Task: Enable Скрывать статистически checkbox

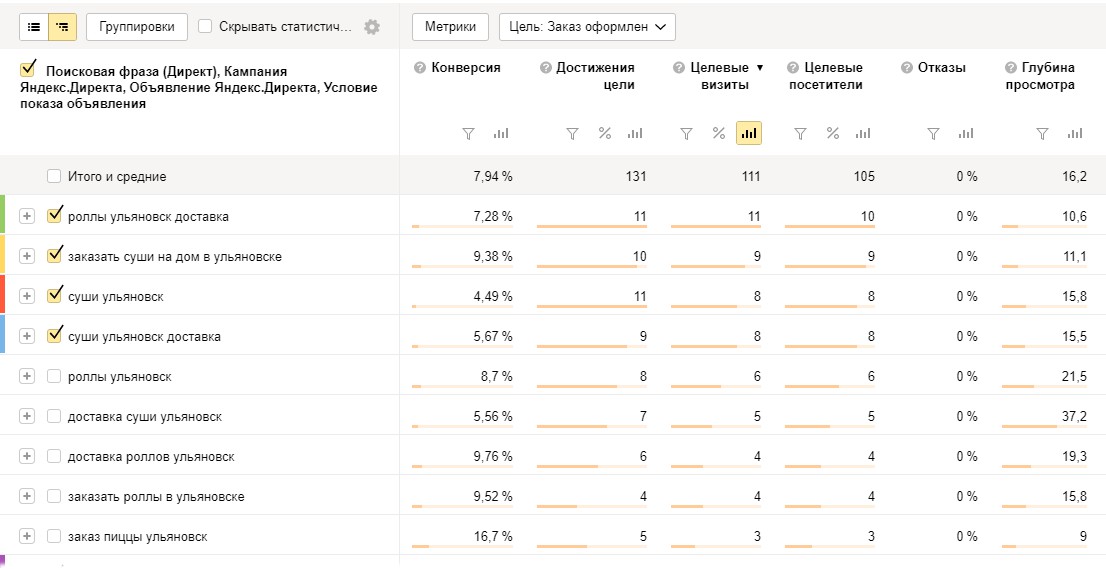Action: tap(205, 27)
